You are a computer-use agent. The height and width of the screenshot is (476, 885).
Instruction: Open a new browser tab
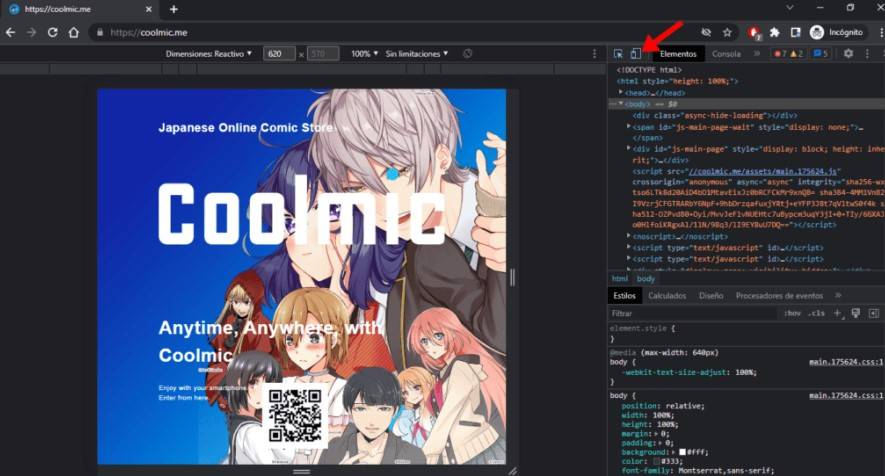tap(173, 9)
